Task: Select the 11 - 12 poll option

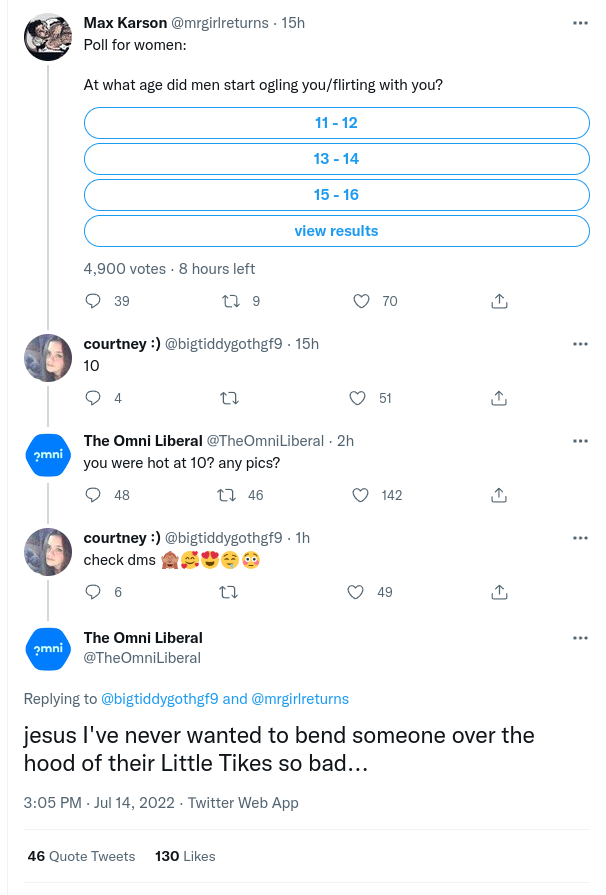Action: pos(336,123)
